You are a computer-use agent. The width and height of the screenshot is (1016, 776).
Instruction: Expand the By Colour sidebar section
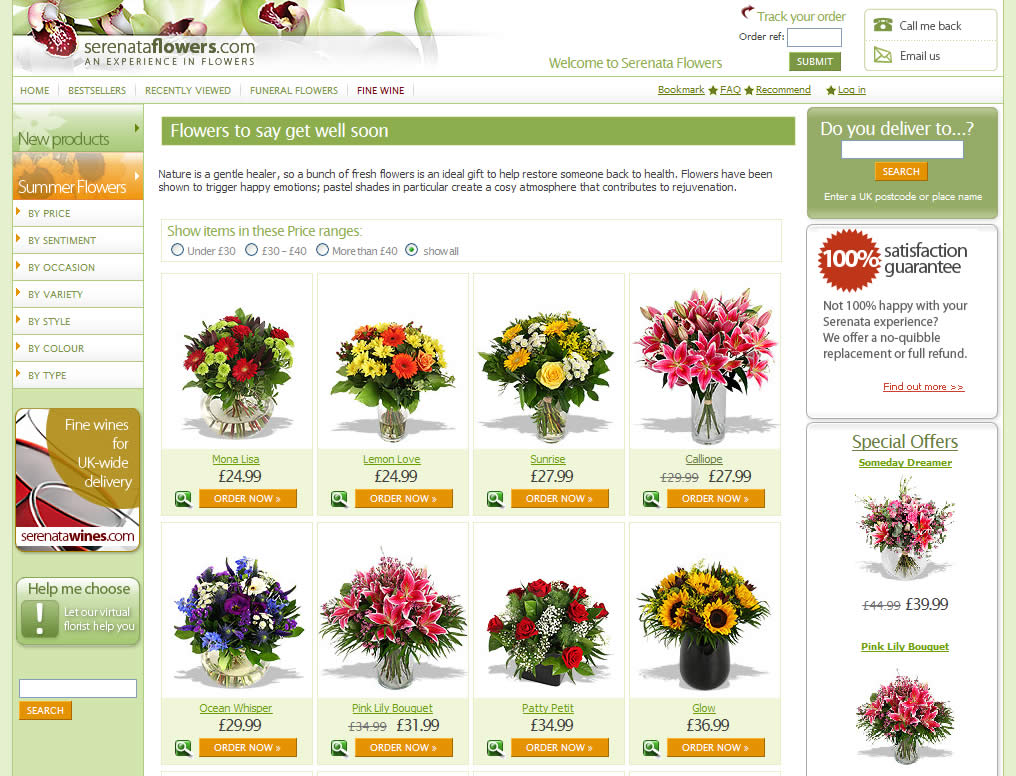[78, 348]
